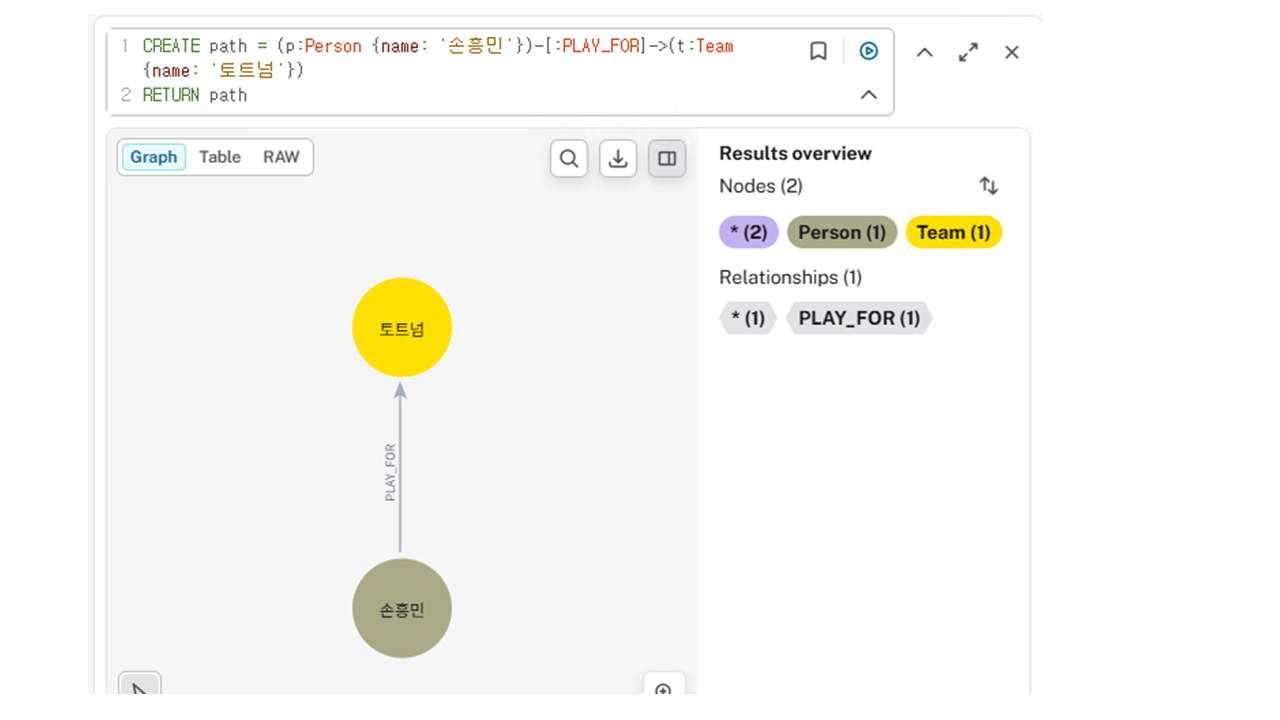Save query with bookmark icon
The height and width of the screenshot is (720, 1280).
[818, 51]
